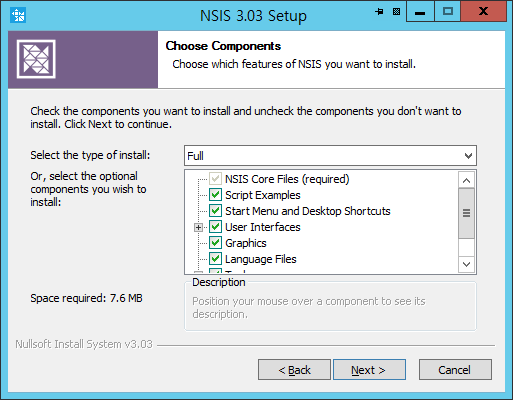Click the pin icon in title bar
513x400 pixels.
point(379,12)
